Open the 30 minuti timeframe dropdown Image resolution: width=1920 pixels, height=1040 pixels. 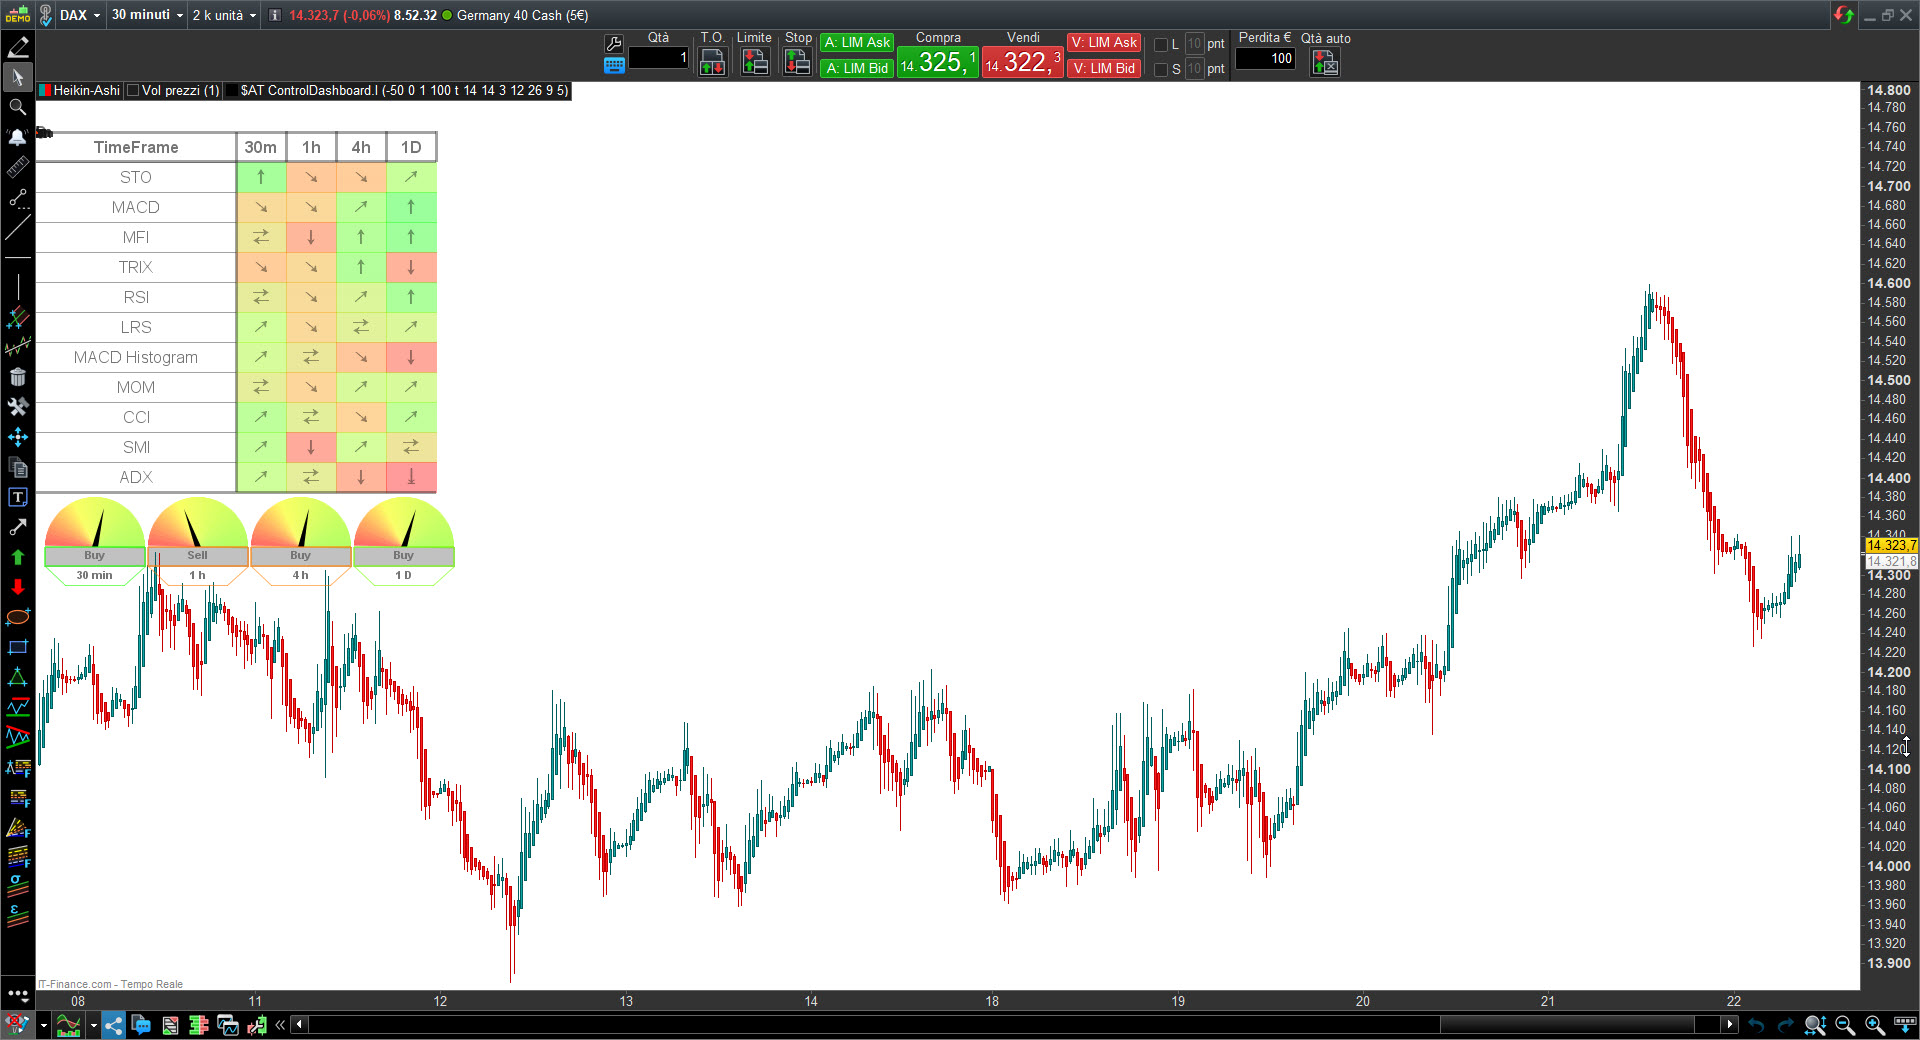coord(147,15)
